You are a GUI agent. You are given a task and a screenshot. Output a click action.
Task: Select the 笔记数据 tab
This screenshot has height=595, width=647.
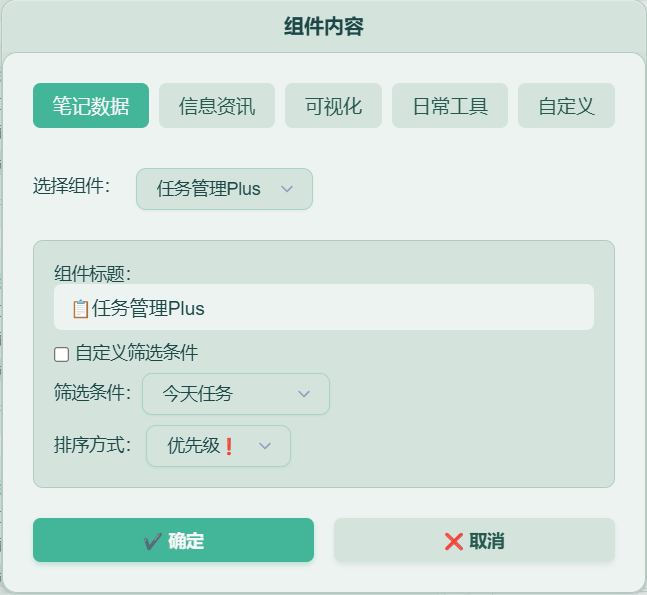tap(91, 106)
